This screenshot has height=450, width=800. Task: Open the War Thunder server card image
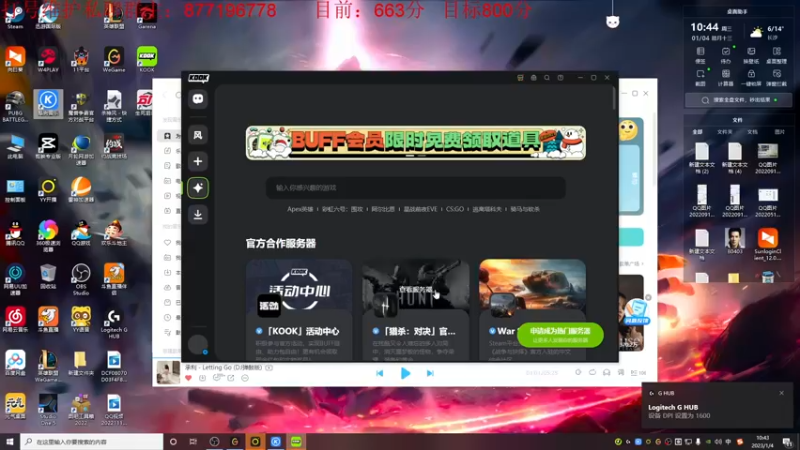coord(532,285)
